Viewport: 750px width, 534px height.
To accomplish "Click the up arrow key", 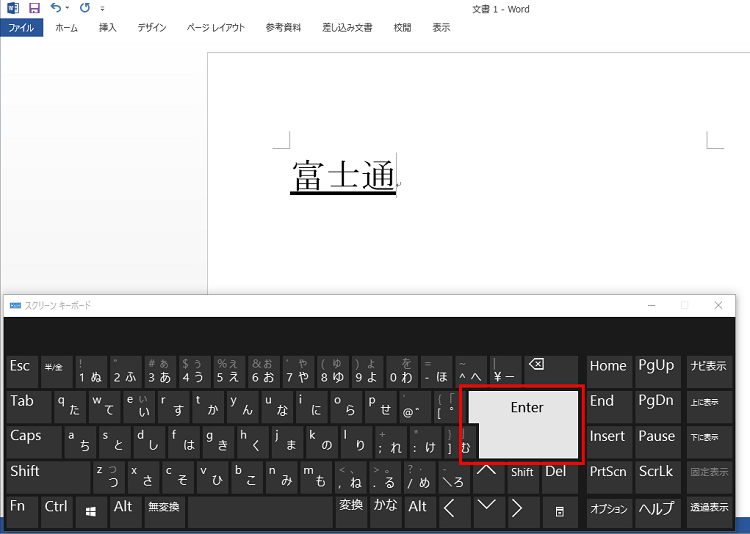I will [x=488, y=478].
